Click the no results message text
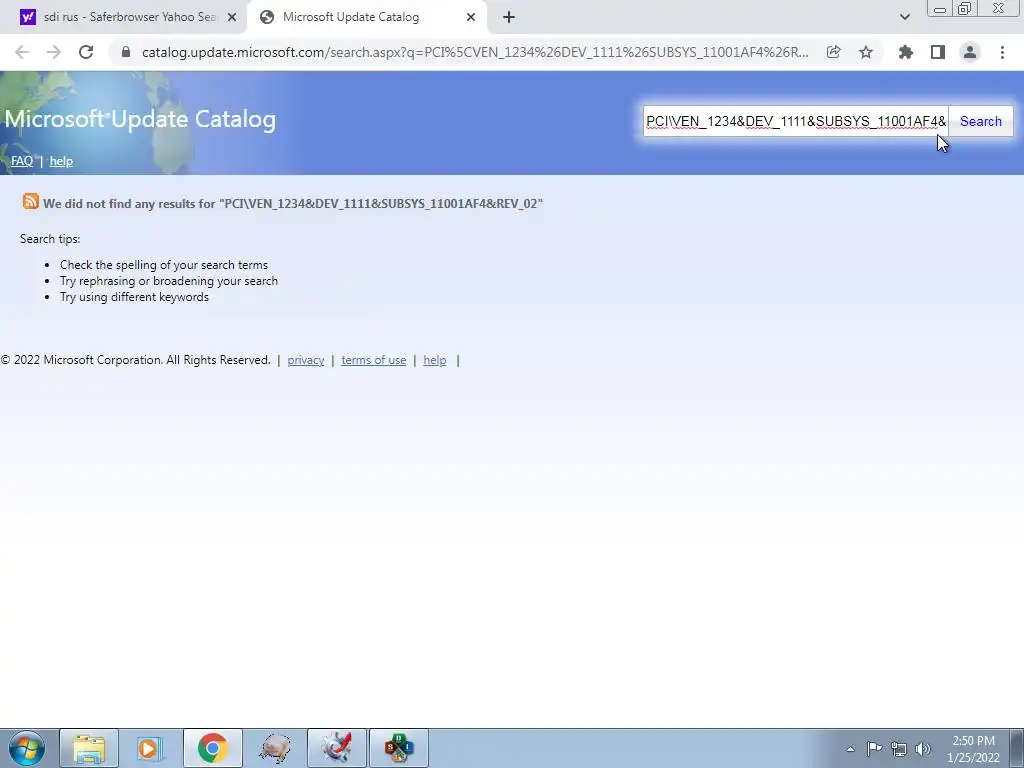 (x=293, y=204)
